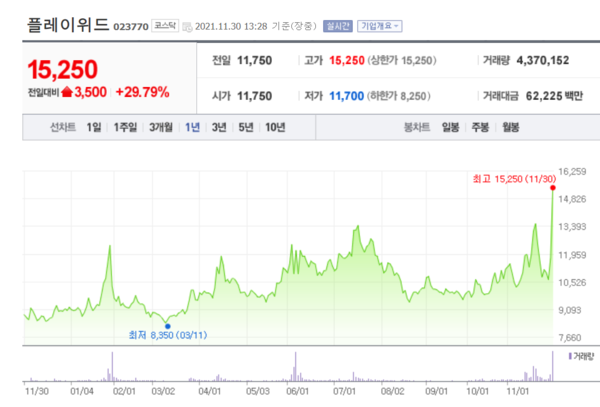Viewport: 600px width, 407px height.
Task: Click the red up-arrow change icon
Action: pyautogui.click(x=67, y=92)
